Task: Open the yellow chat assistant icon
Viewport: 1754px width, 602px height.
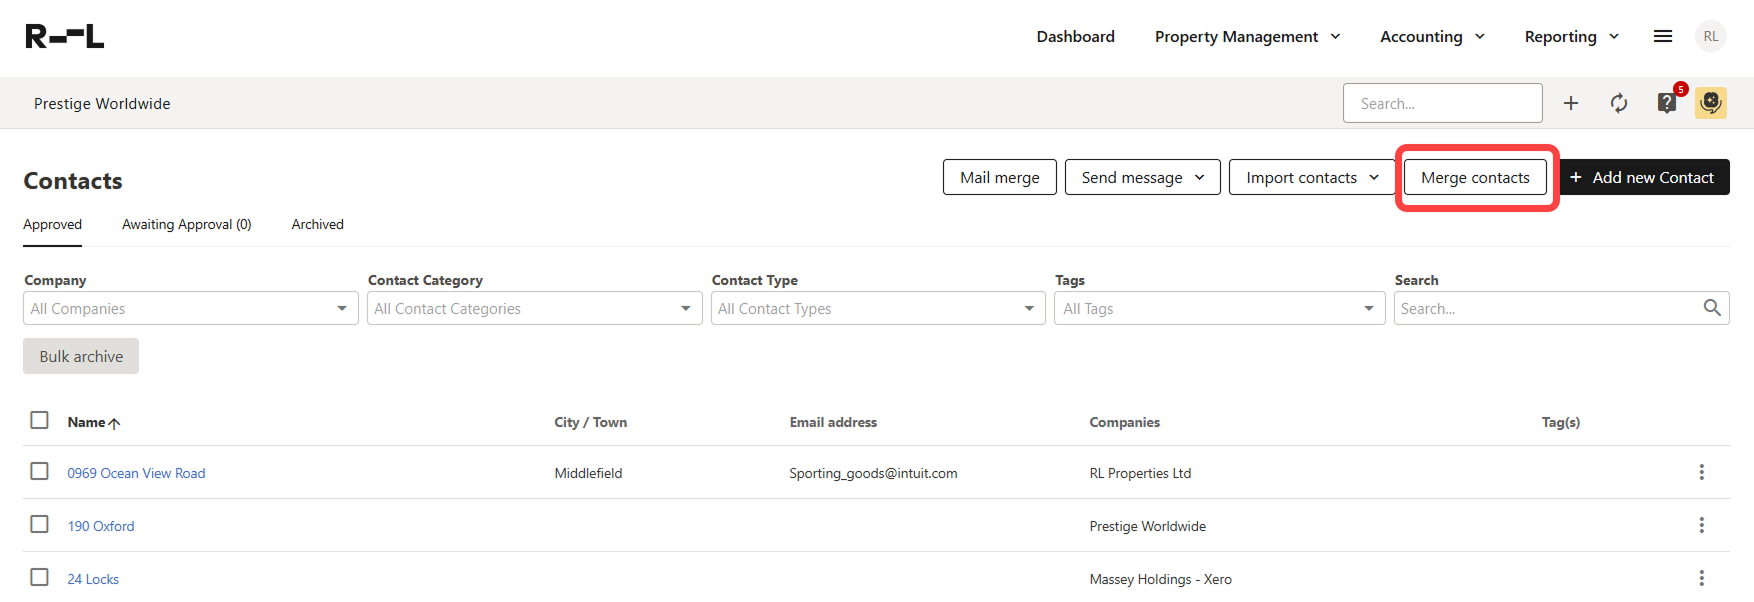Action: 1711,103
